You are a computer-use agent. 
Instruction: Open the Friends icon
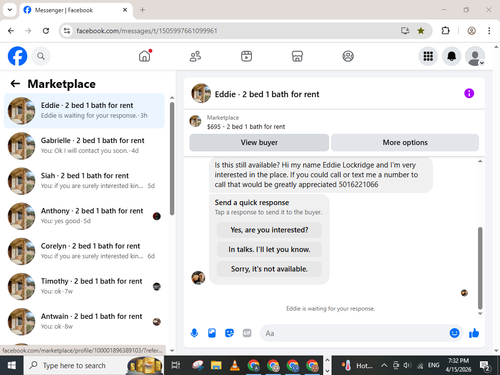click(195, 56)
